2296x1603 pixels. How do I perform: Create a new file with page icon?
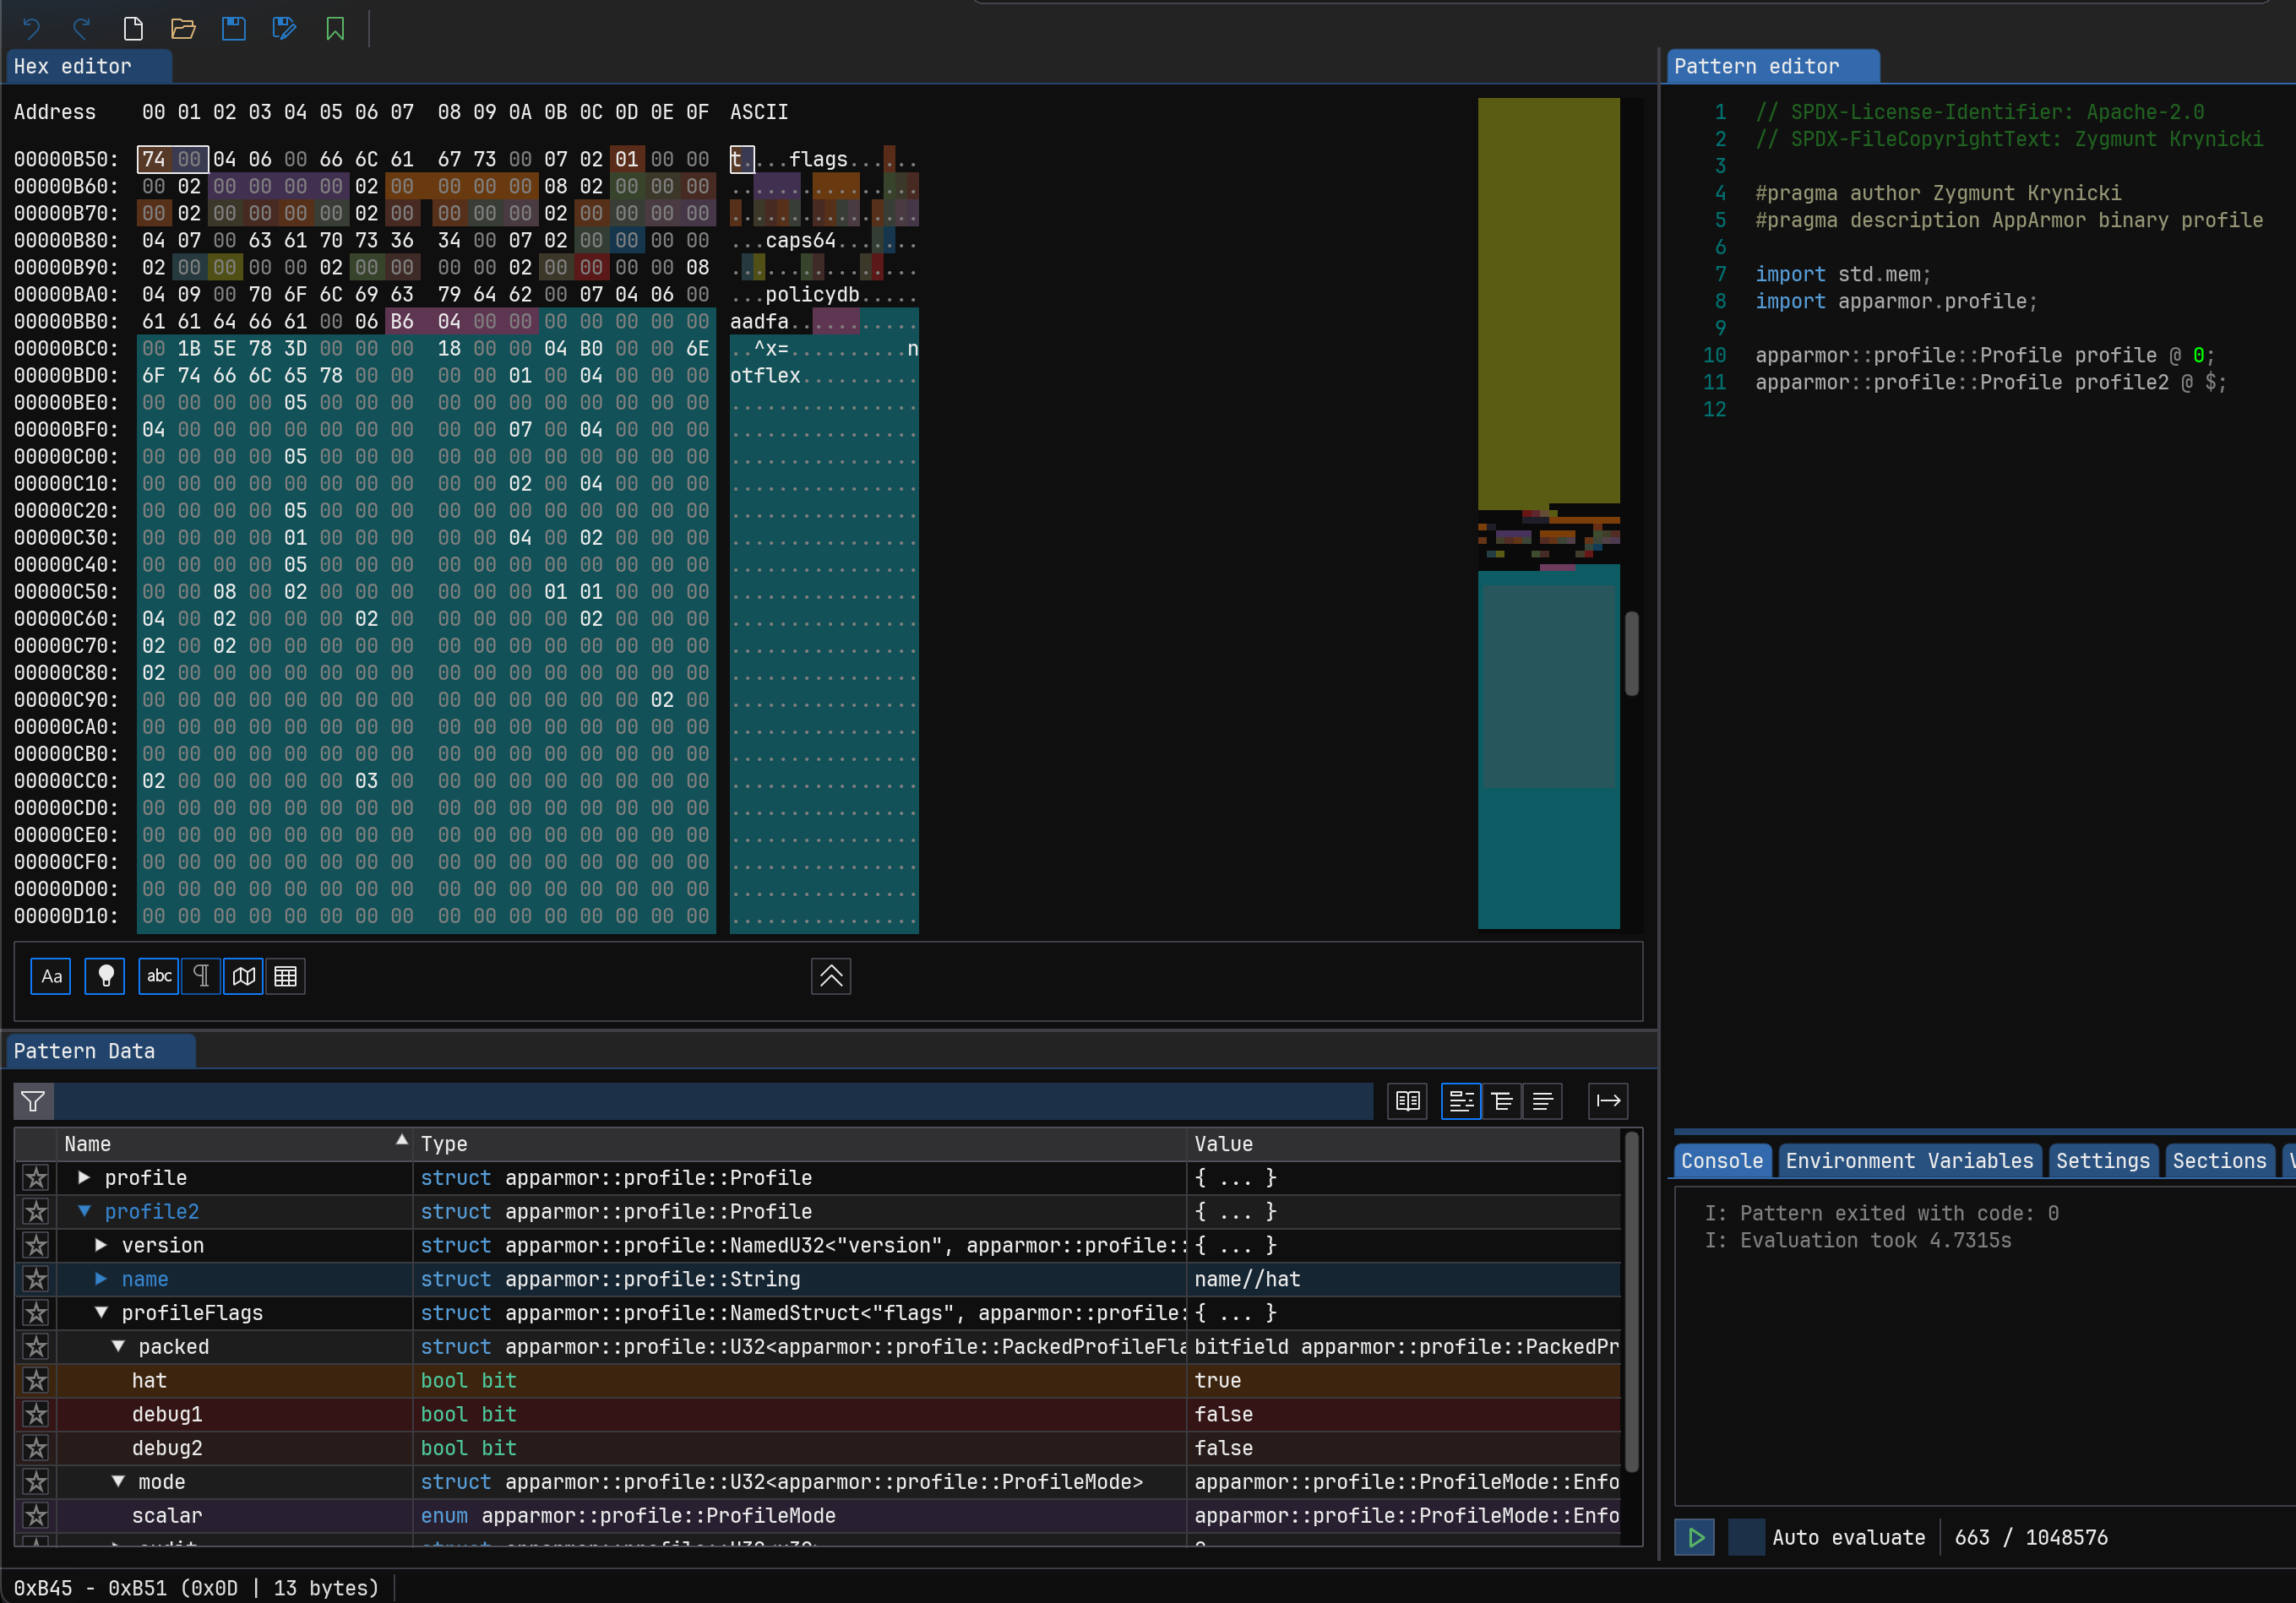tap(133, 28)
